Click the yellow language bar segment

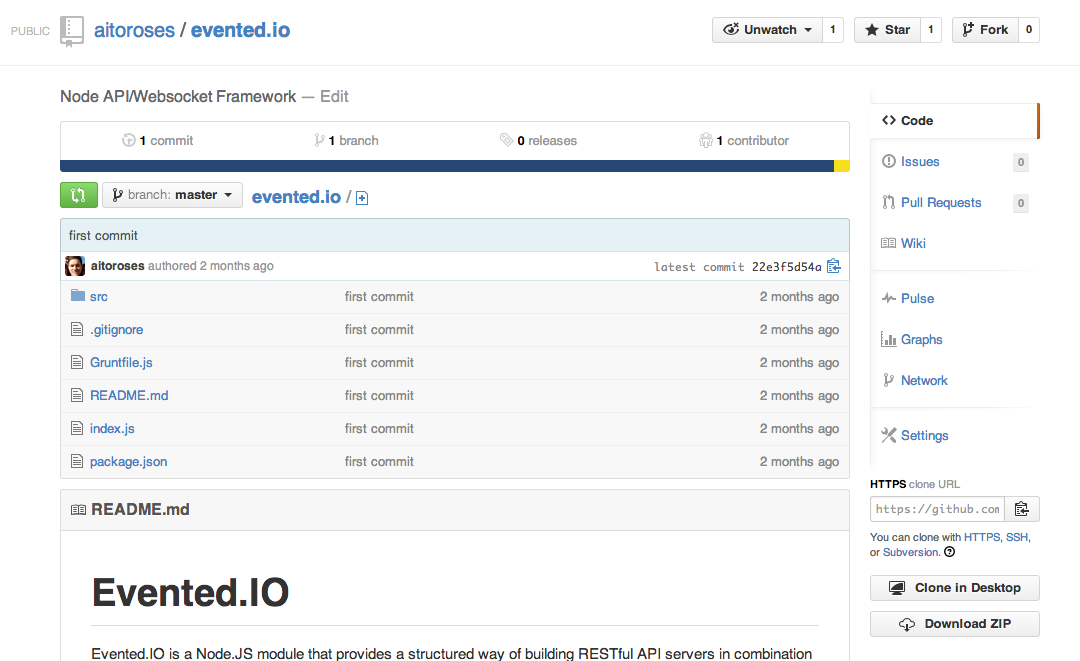click(x=842, y=166)
